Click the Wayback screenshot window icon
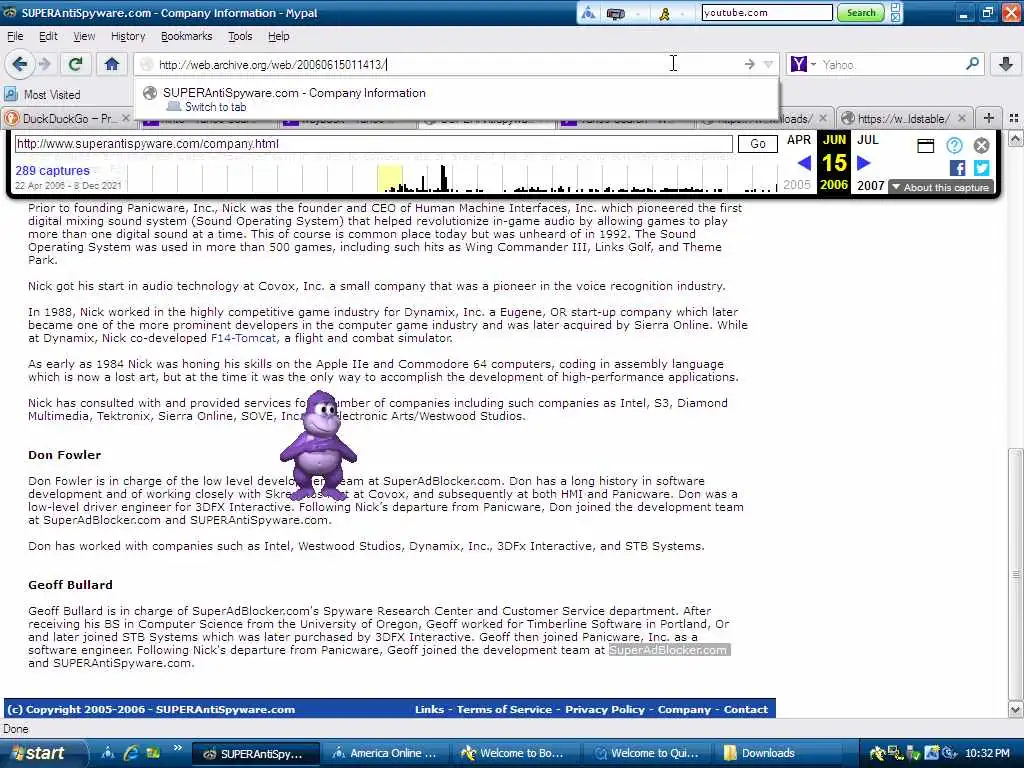Viewport: 1024px width, 768px height. point(925,146)
